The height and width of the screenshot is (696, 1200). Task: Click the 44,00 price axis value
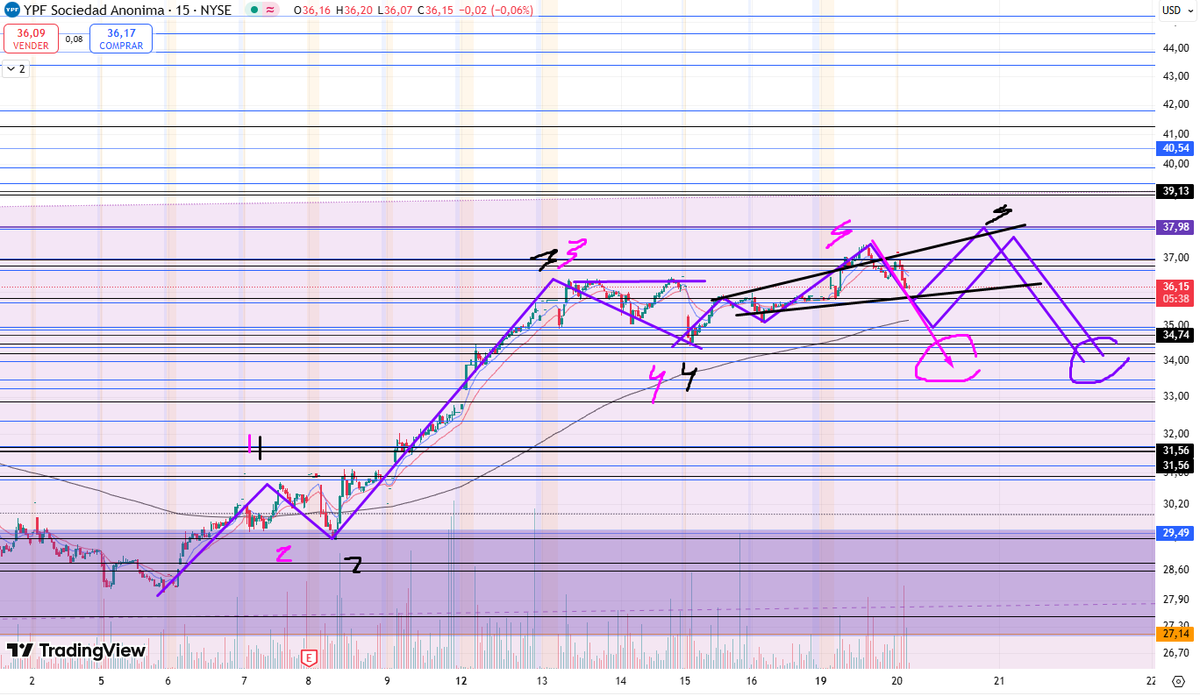point(1174,48)
